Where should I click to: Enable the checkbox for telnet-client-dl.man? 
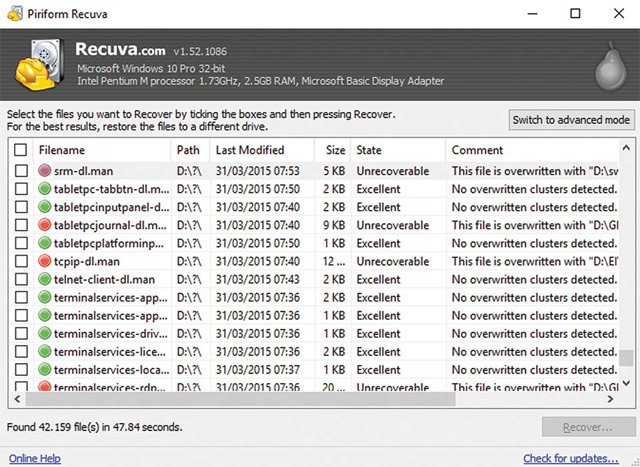click(x=21, y=279)
